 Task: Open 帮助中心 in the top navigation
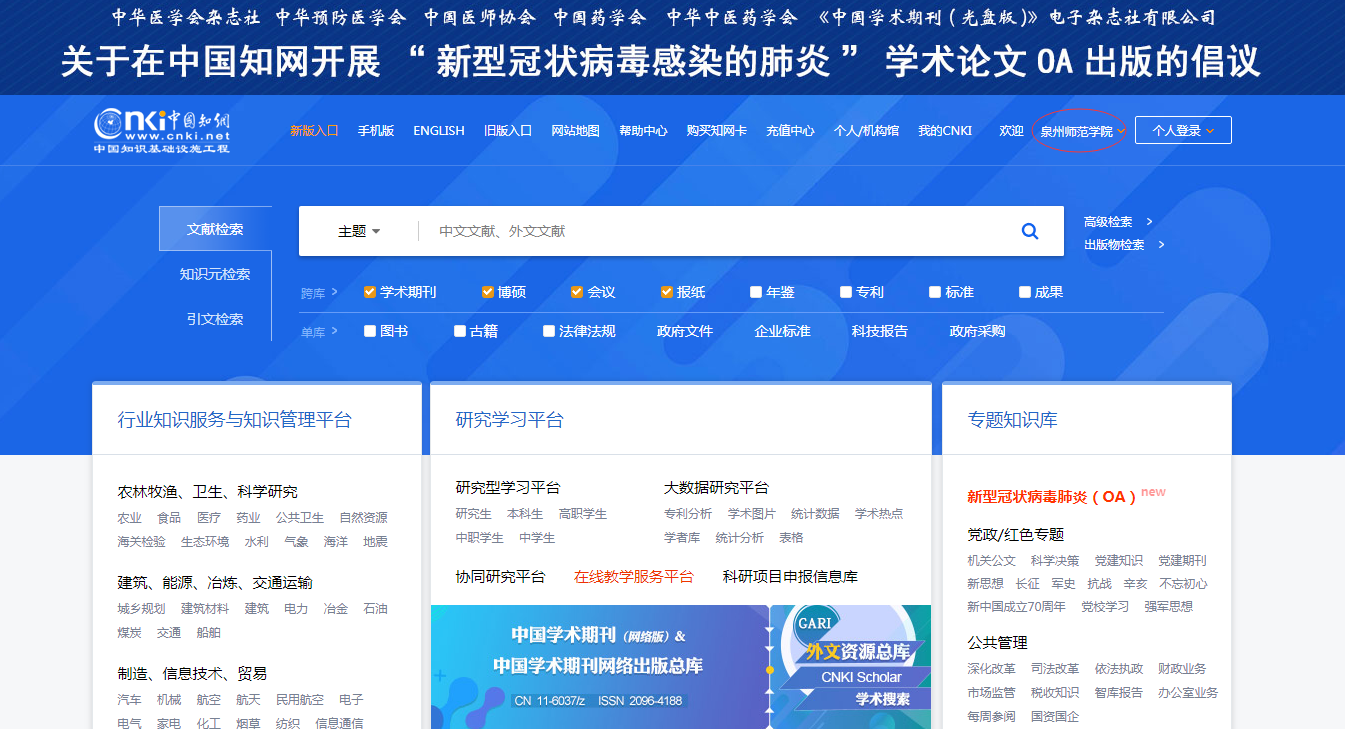[643, 130]
